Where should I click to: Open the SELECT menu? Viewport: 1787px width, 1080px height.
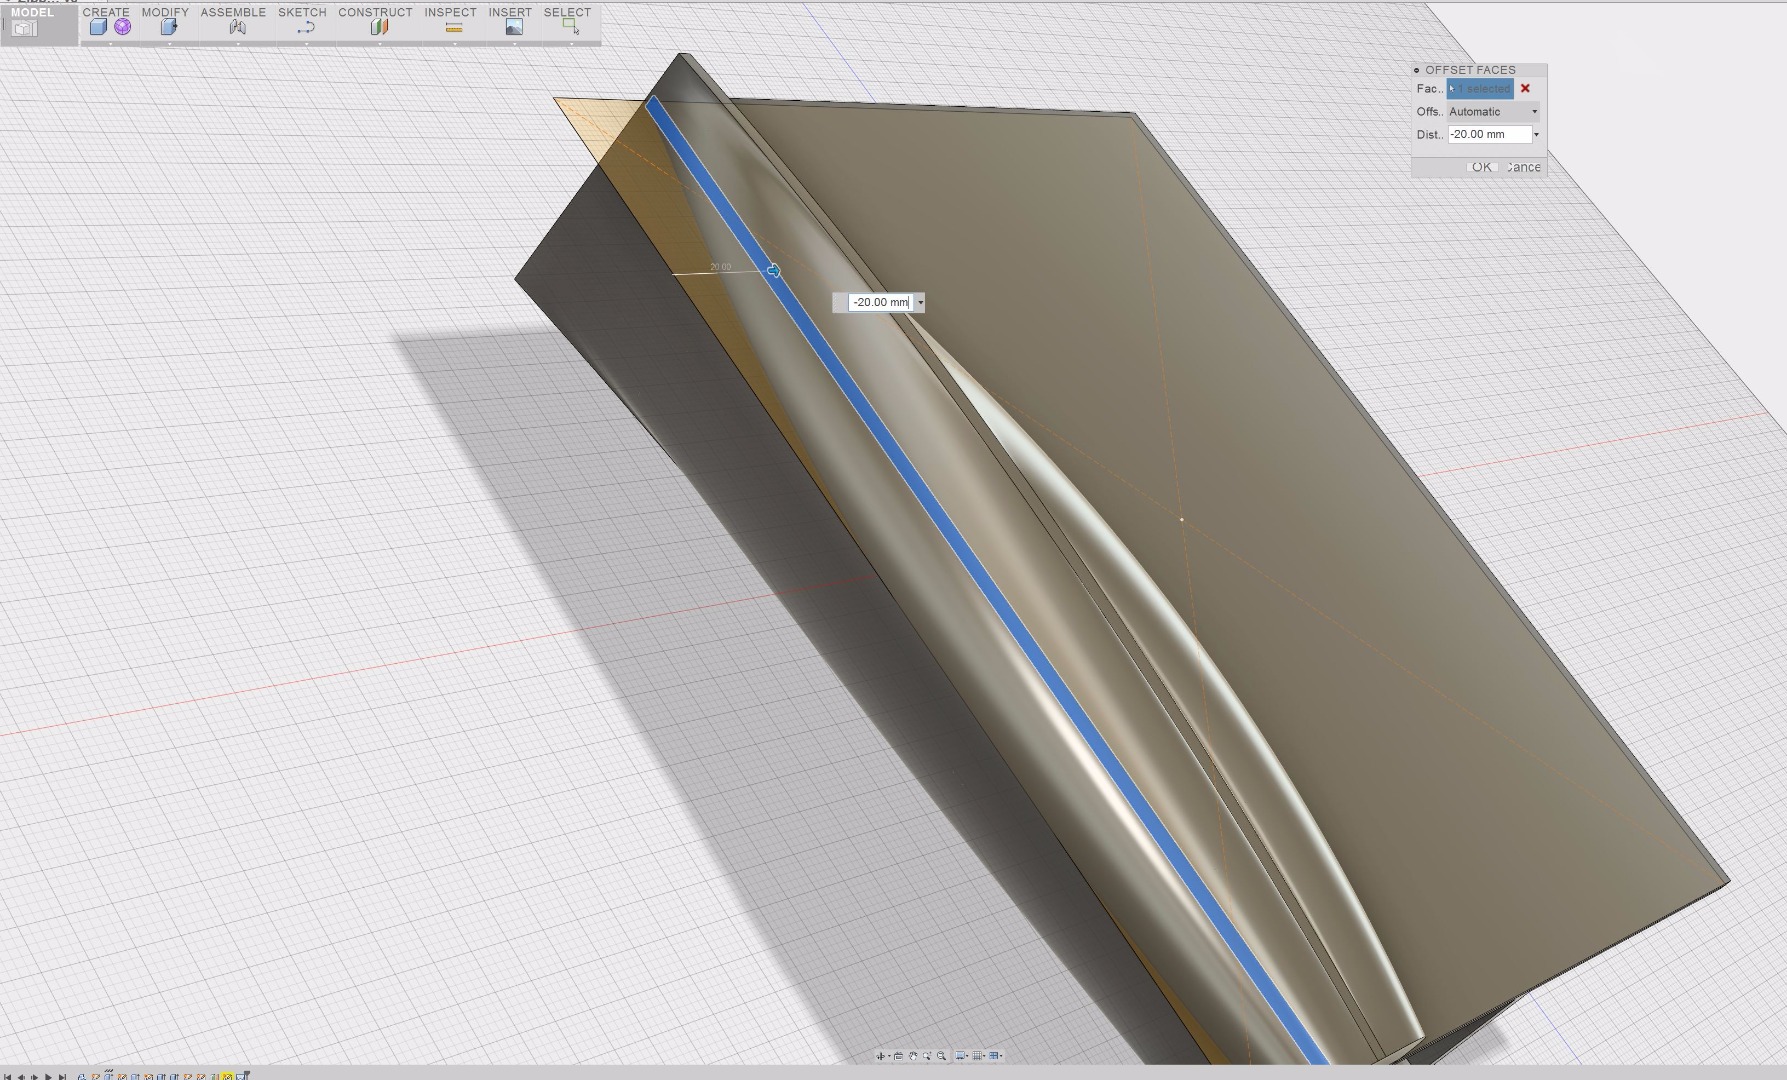[x=567, y=12]
